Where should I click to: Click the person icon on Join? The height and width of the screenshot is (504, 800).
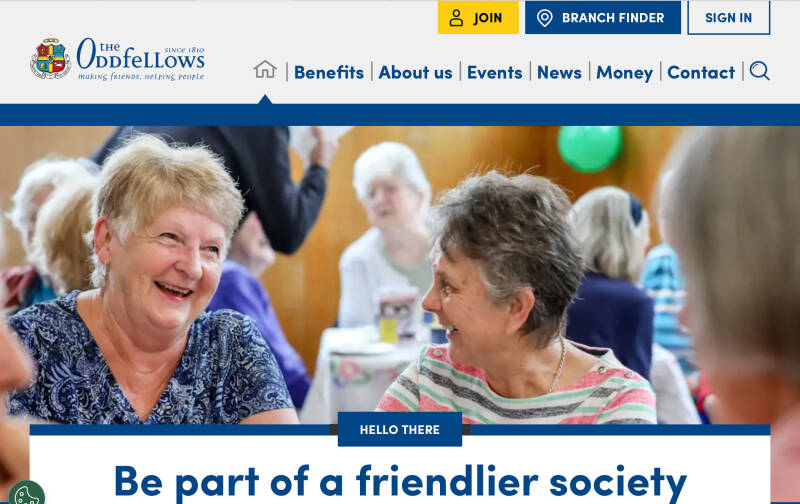(x=456, y=18)
